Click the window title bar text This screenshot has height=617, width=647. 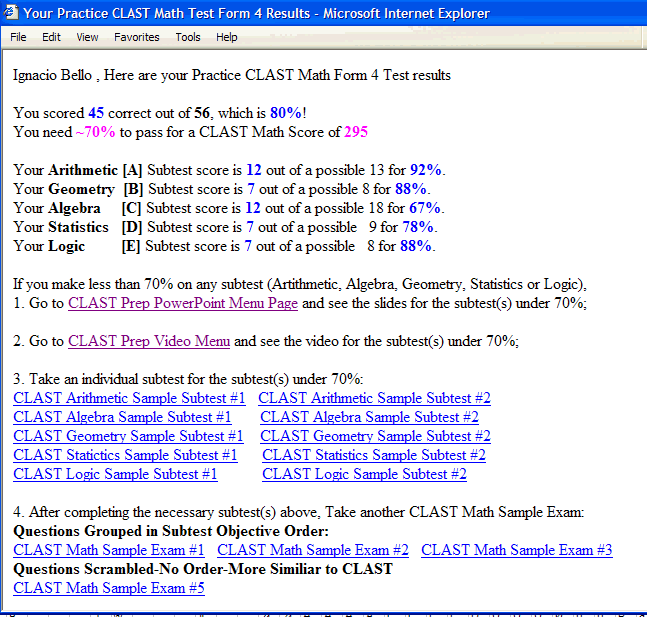pos(257,13)
